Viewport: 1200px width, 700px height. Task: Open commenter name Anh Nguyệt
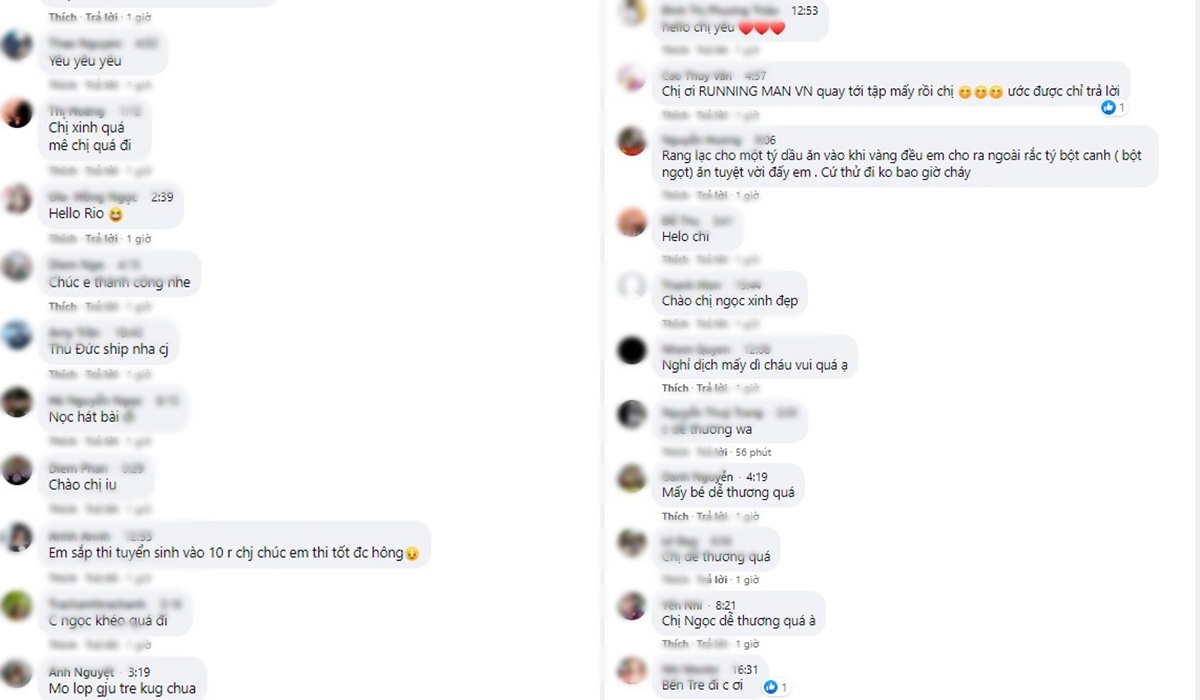click(81, 672)
